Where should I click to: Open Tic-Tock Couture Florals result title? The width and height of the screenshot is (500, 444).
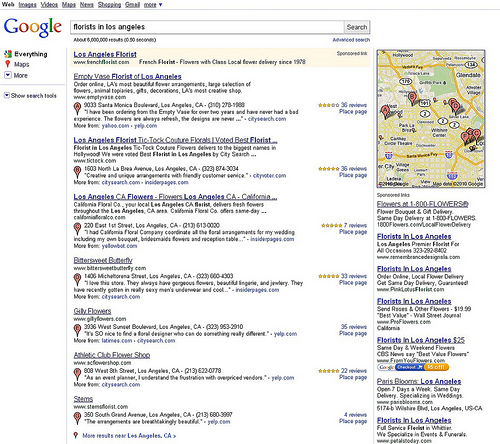175,140
